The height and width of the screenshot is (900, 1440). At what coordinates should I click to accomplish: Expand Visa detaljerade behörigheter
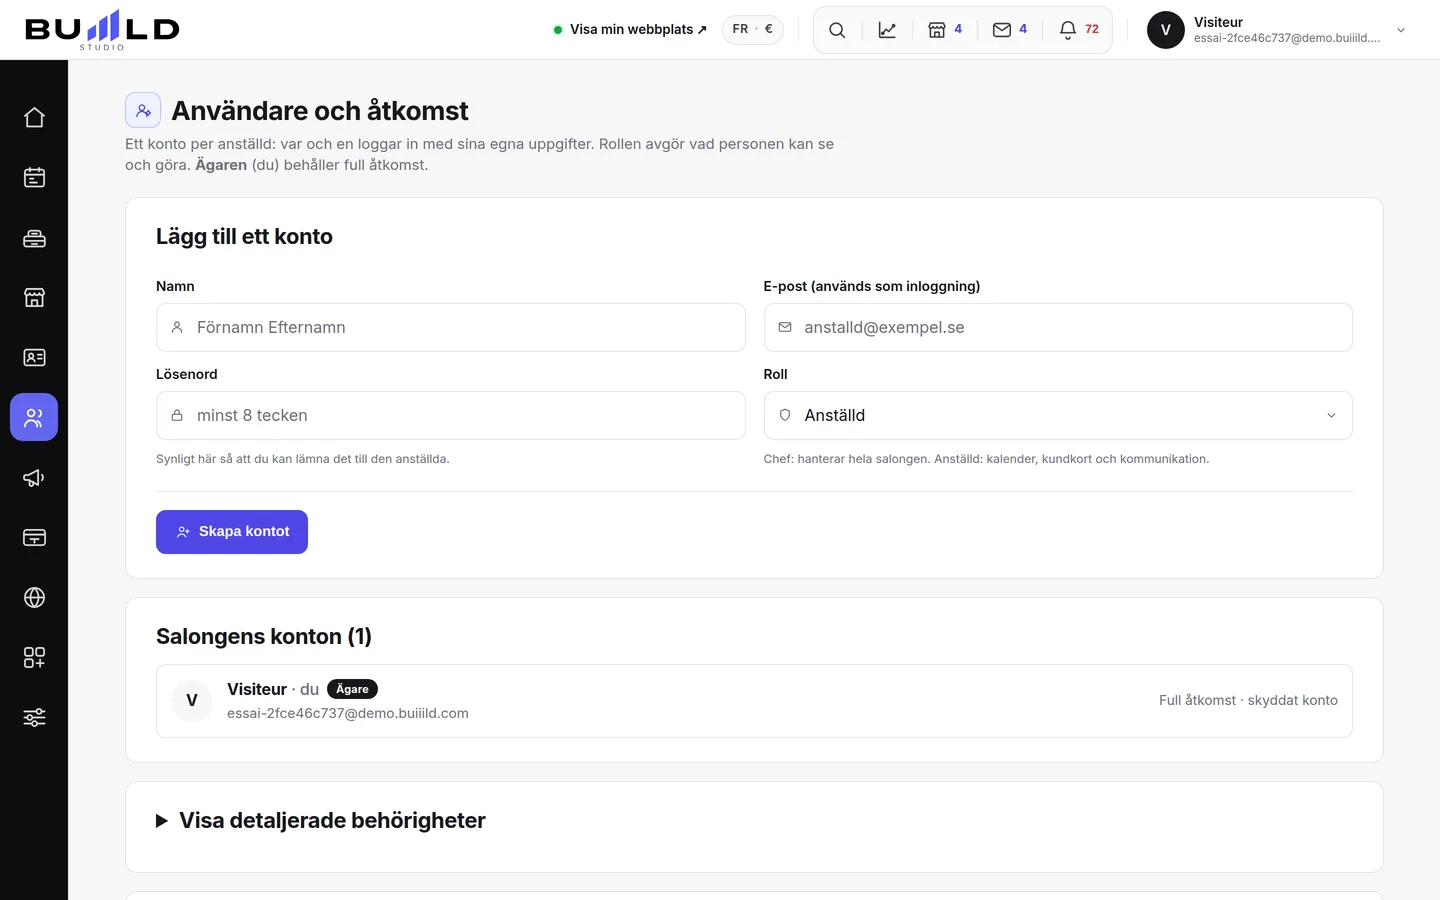tap(321, 821)
